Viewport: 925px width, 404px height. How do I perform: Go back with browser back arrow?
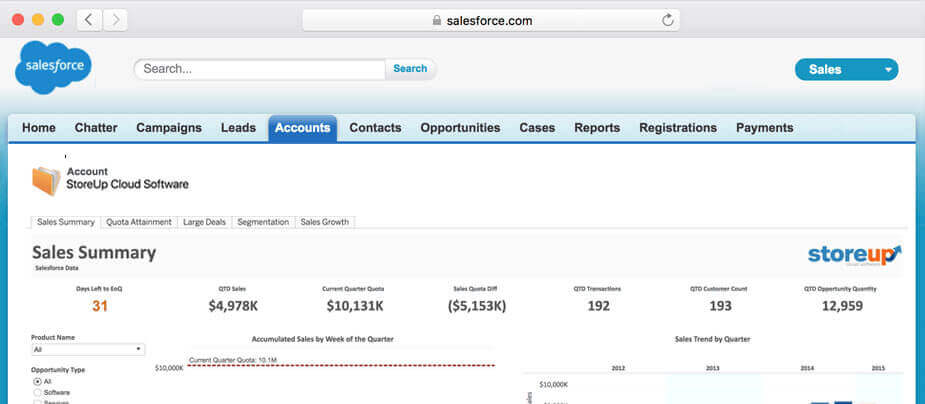pyautogui.click(x=89, y=20)
